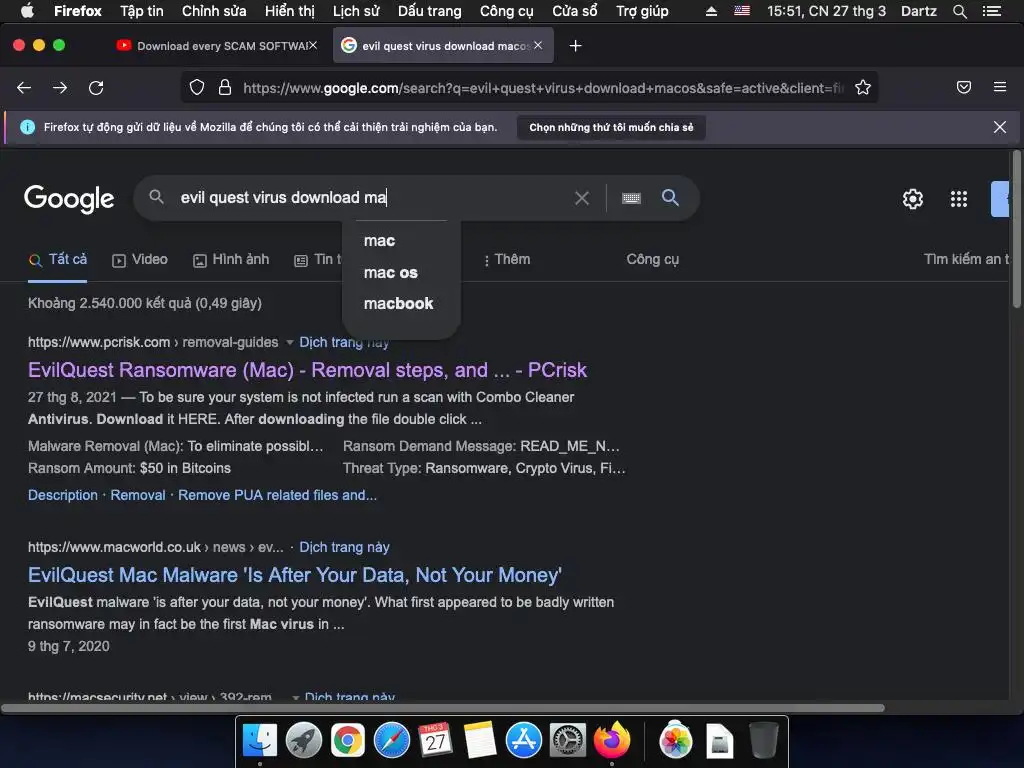Open the 'Trợ giúp' help menu
1024x768 pixels.
click(x=643, y=11)
